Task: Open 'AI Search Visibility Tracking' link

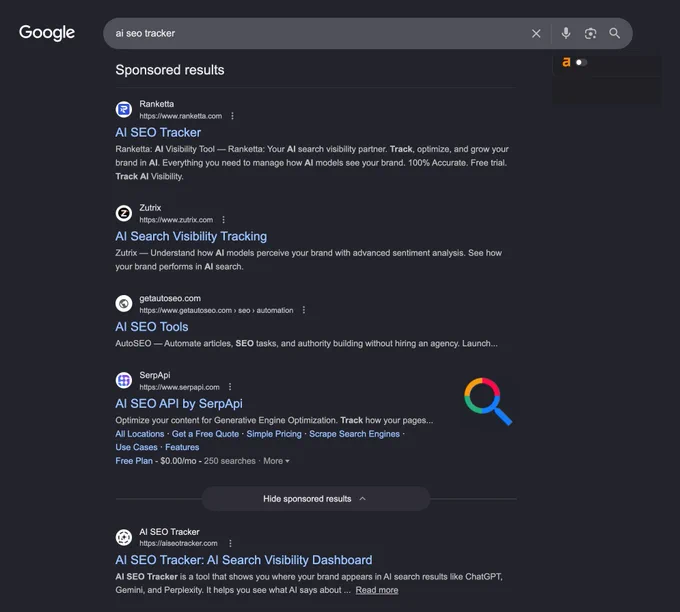Action: pos(191,236)
